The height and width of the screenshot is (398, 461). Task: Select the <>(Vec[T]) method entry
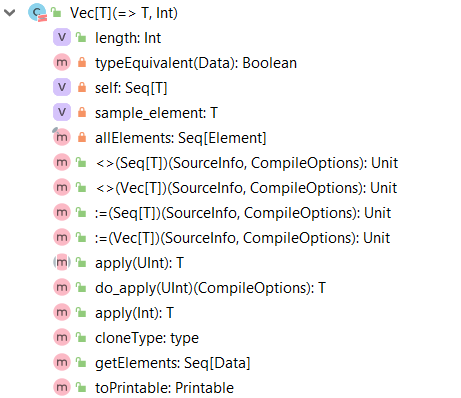point(246,188)
